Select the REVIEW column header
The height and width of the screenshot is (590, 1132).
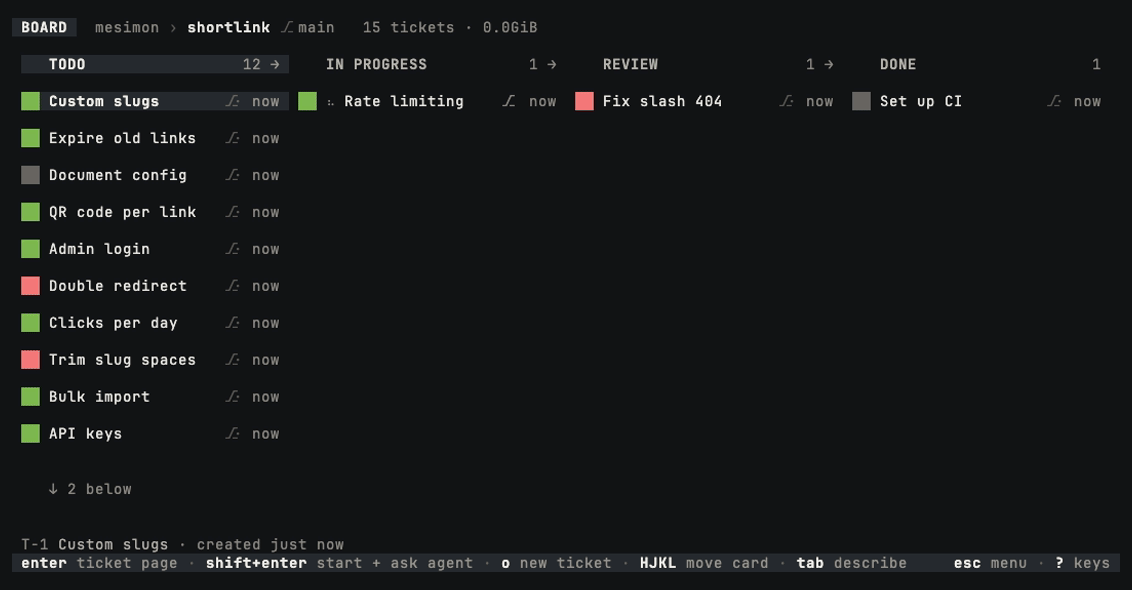point(709,64)
